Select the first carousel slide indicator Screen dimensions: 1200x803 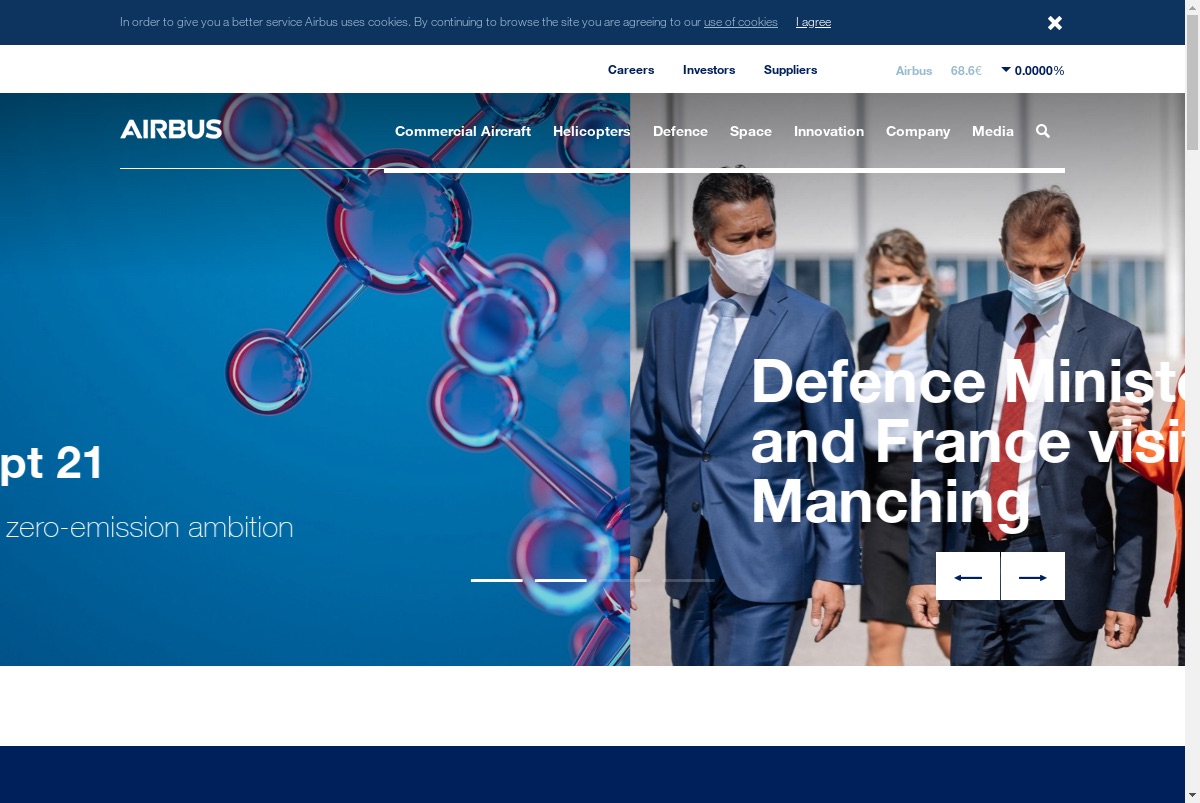(x=497, y=580)
